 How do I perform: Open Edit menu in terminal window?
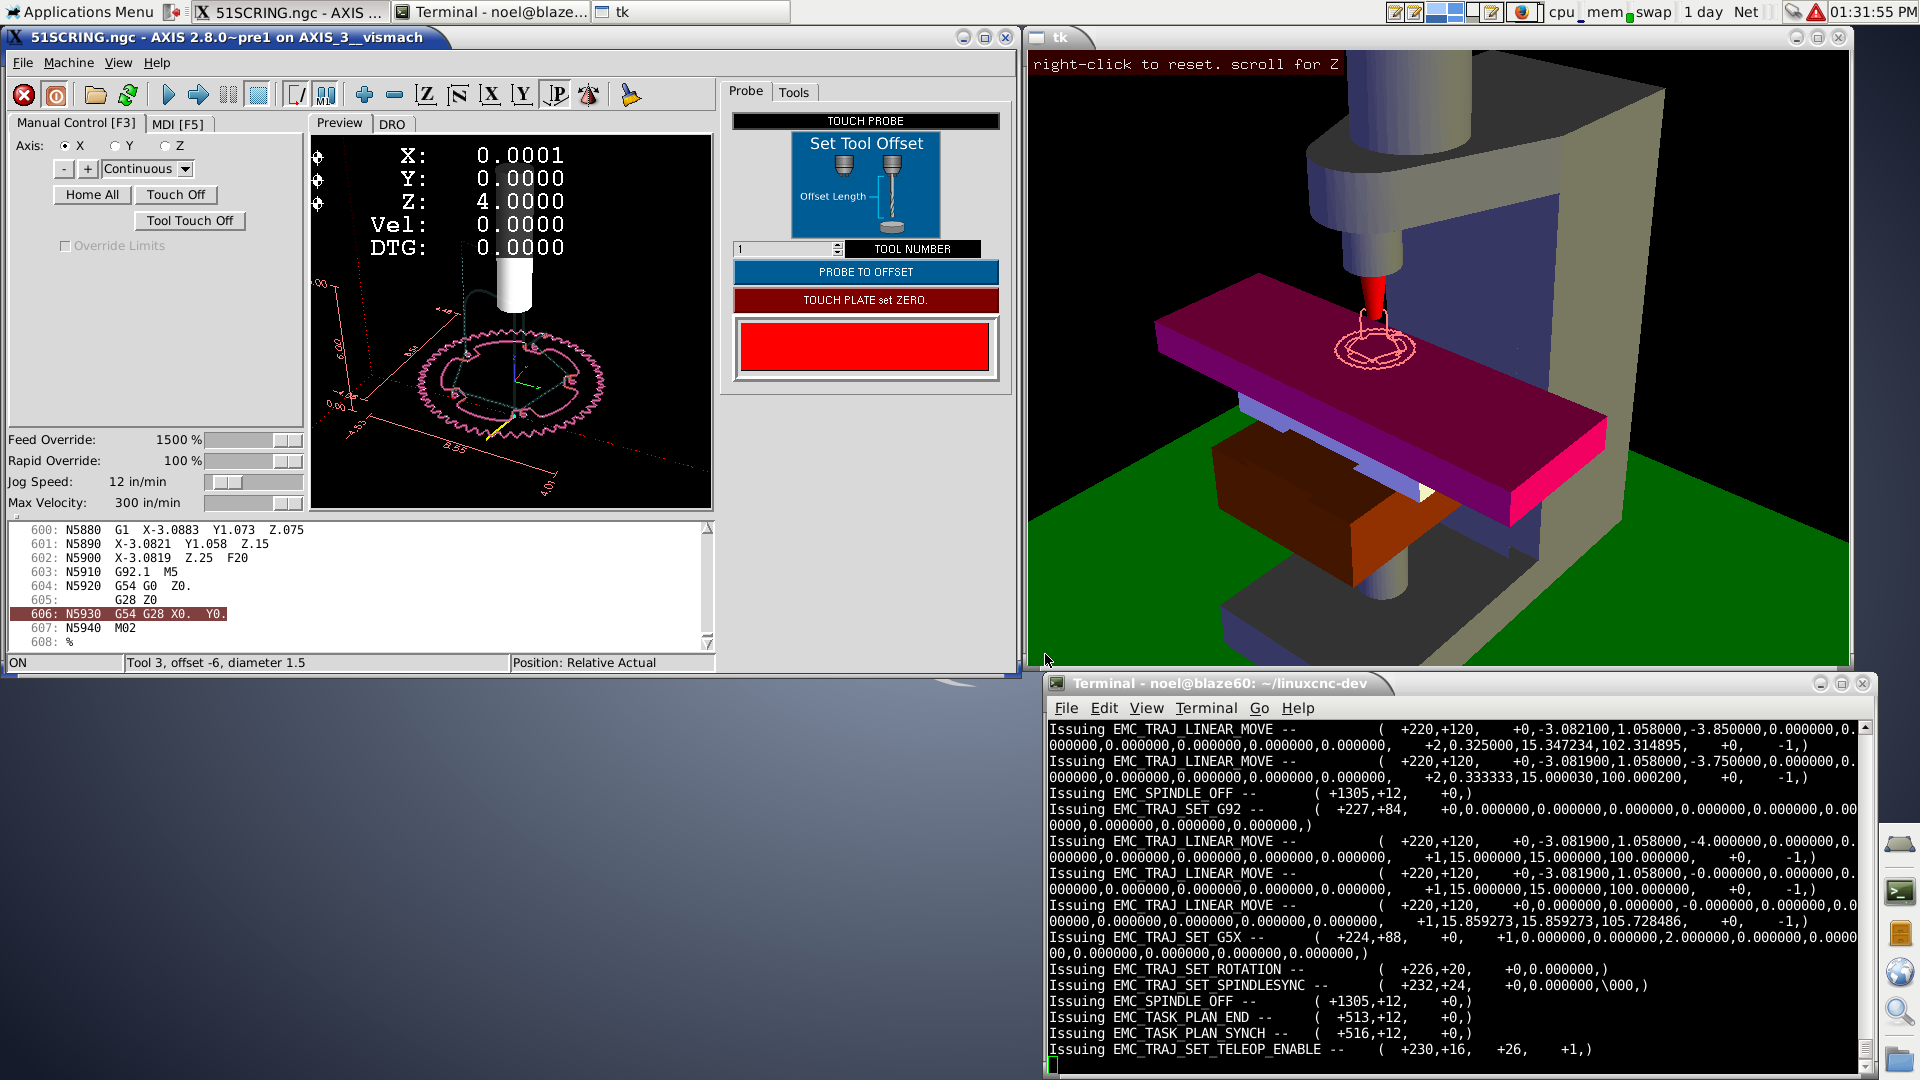(1104, 708)
